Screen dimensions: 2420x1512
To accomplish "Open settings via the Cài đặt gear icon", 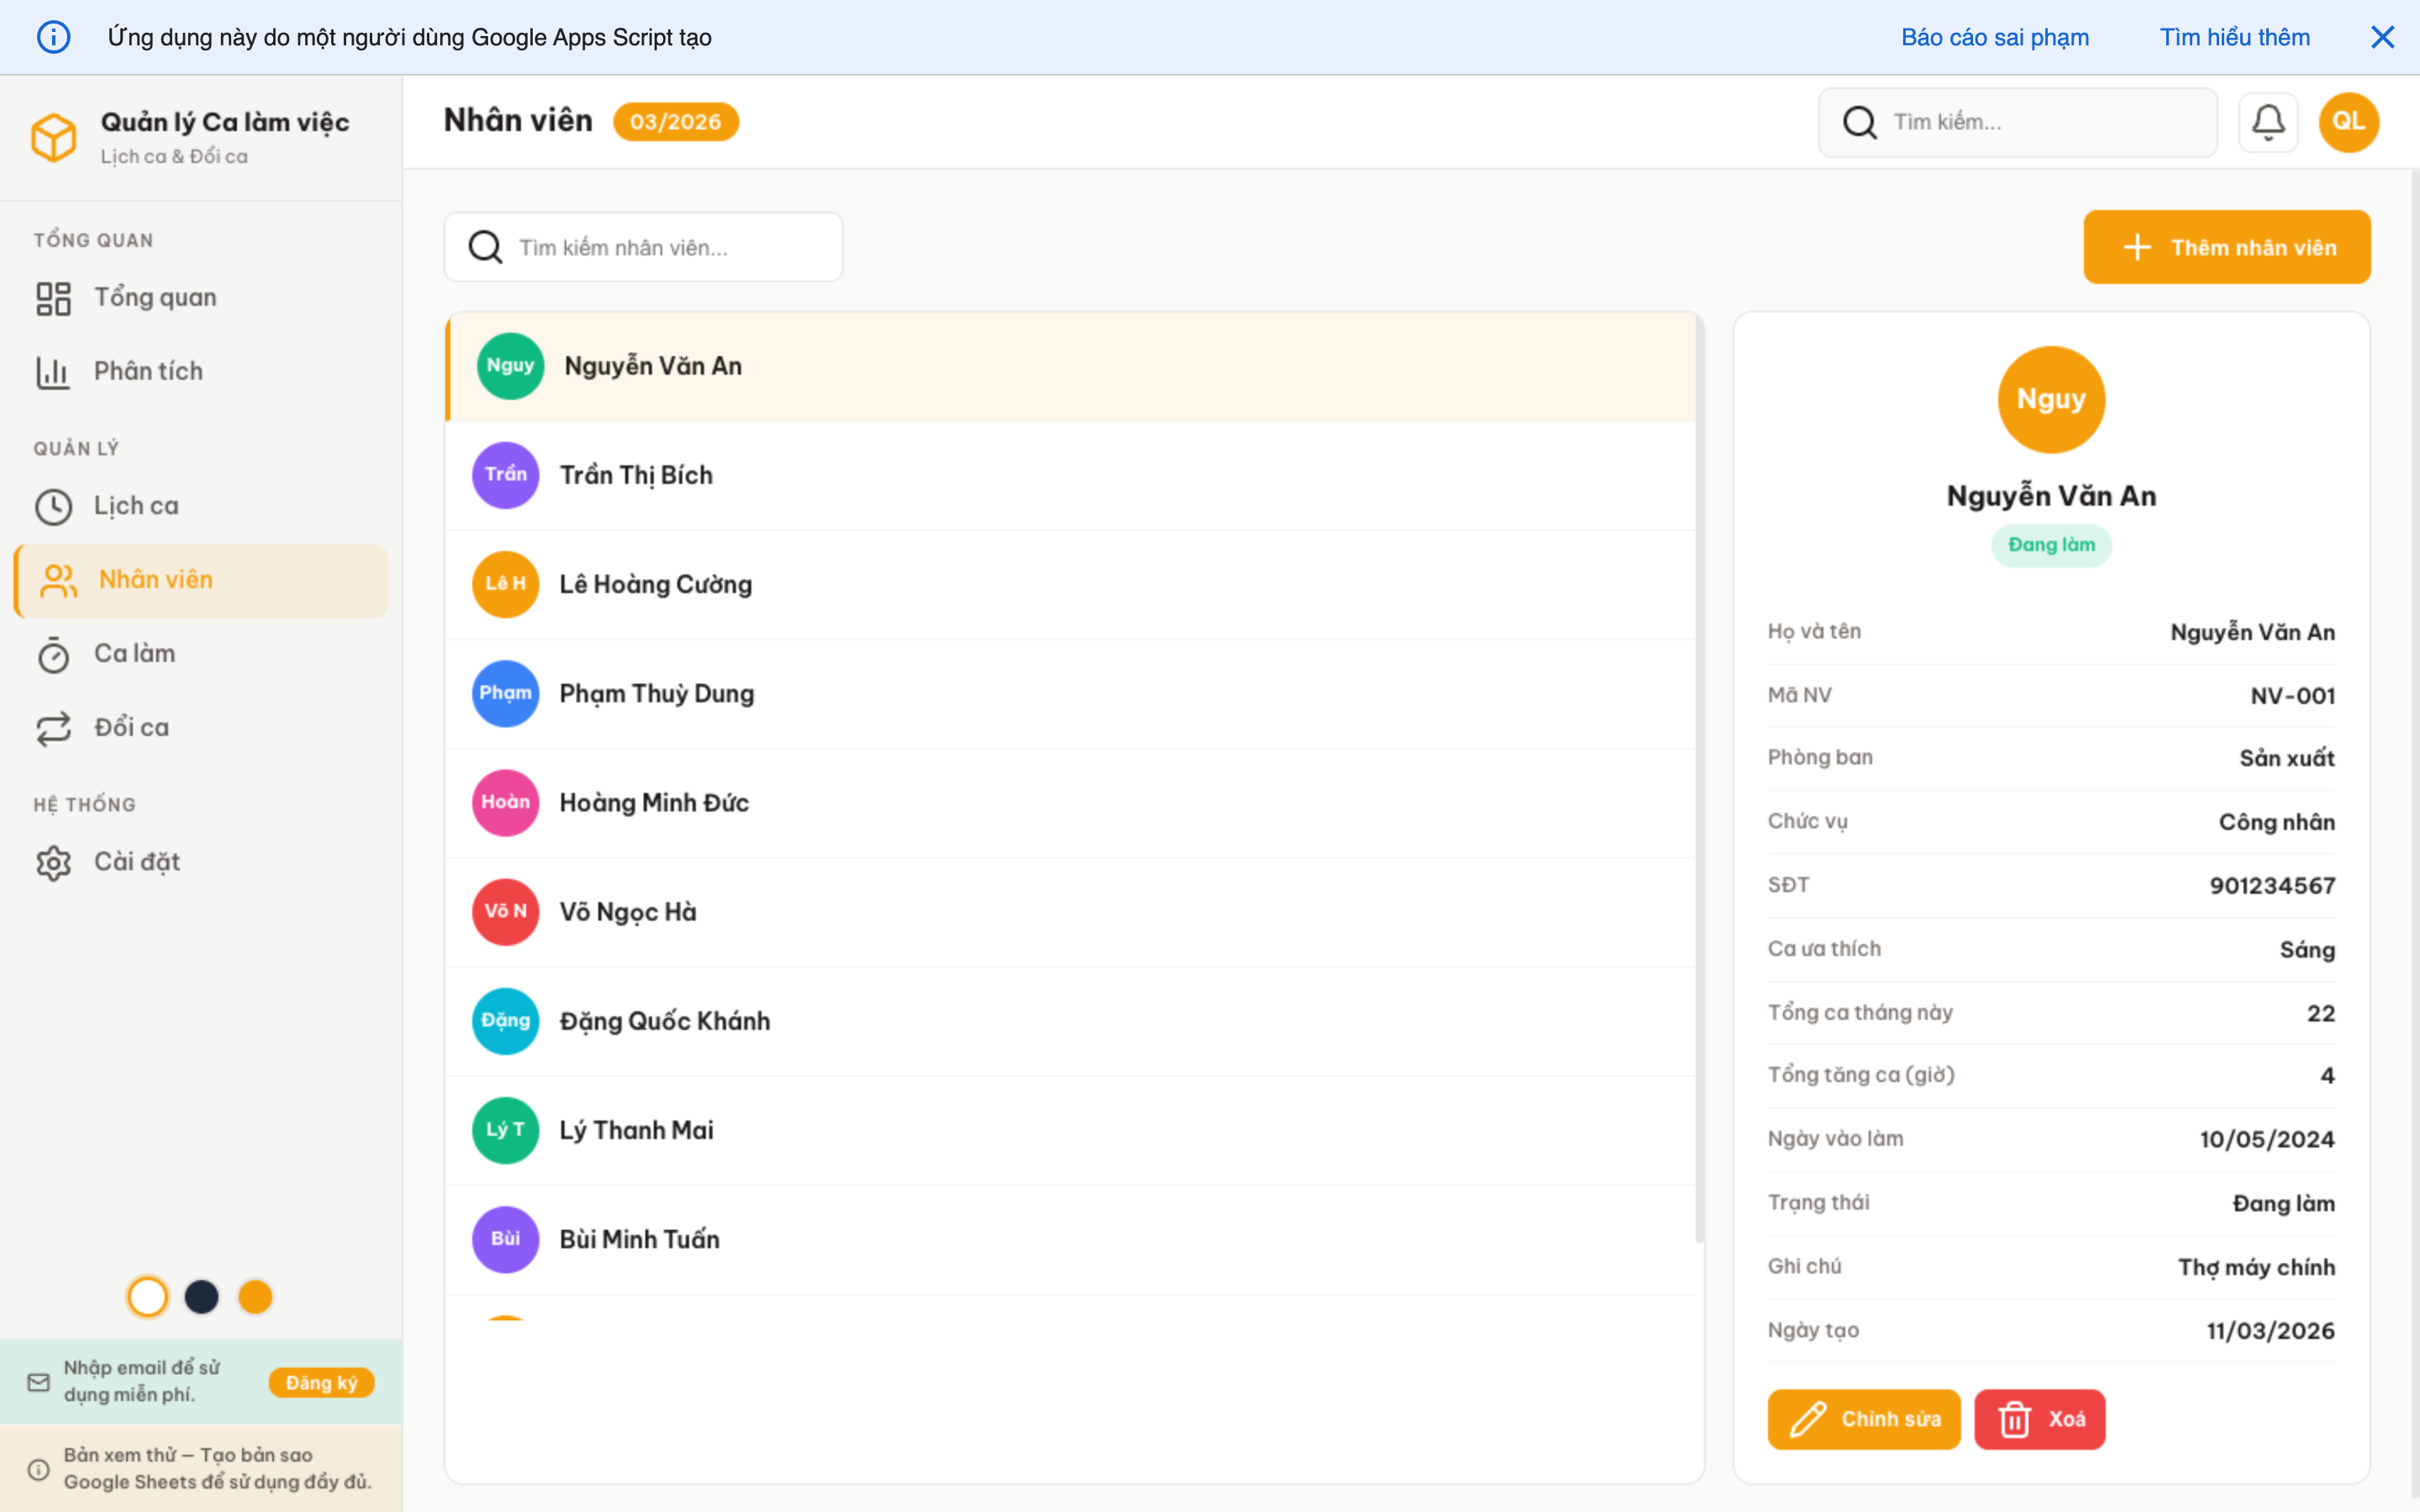I will click(x=53, y=862).
